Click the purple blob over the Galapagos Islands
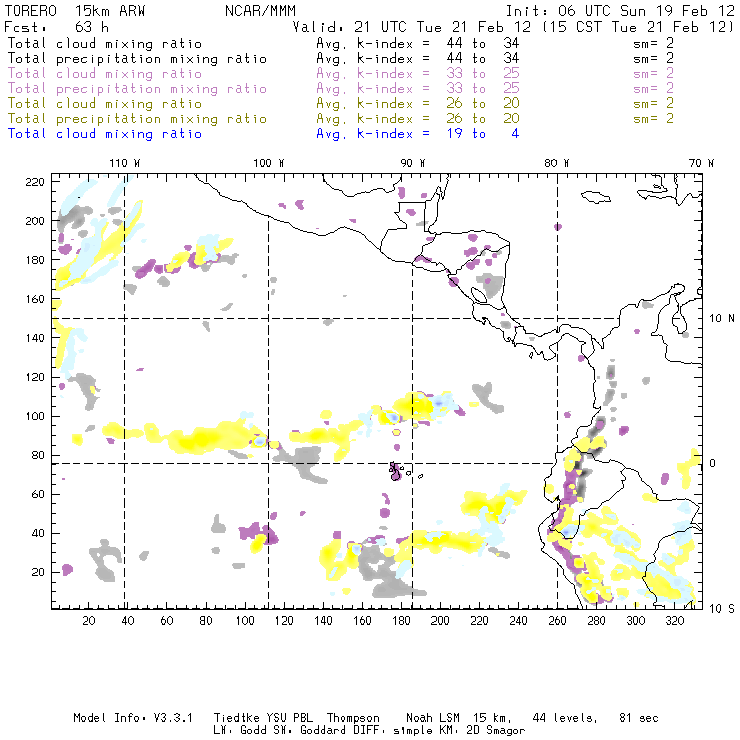This screenshot has height=740, width=740. [395, 472]
